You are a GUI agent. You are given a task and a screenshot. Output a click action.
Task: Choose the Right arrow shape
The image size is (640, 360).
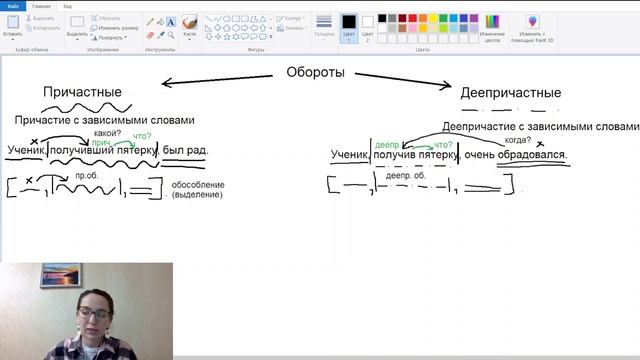coord(244,28)
